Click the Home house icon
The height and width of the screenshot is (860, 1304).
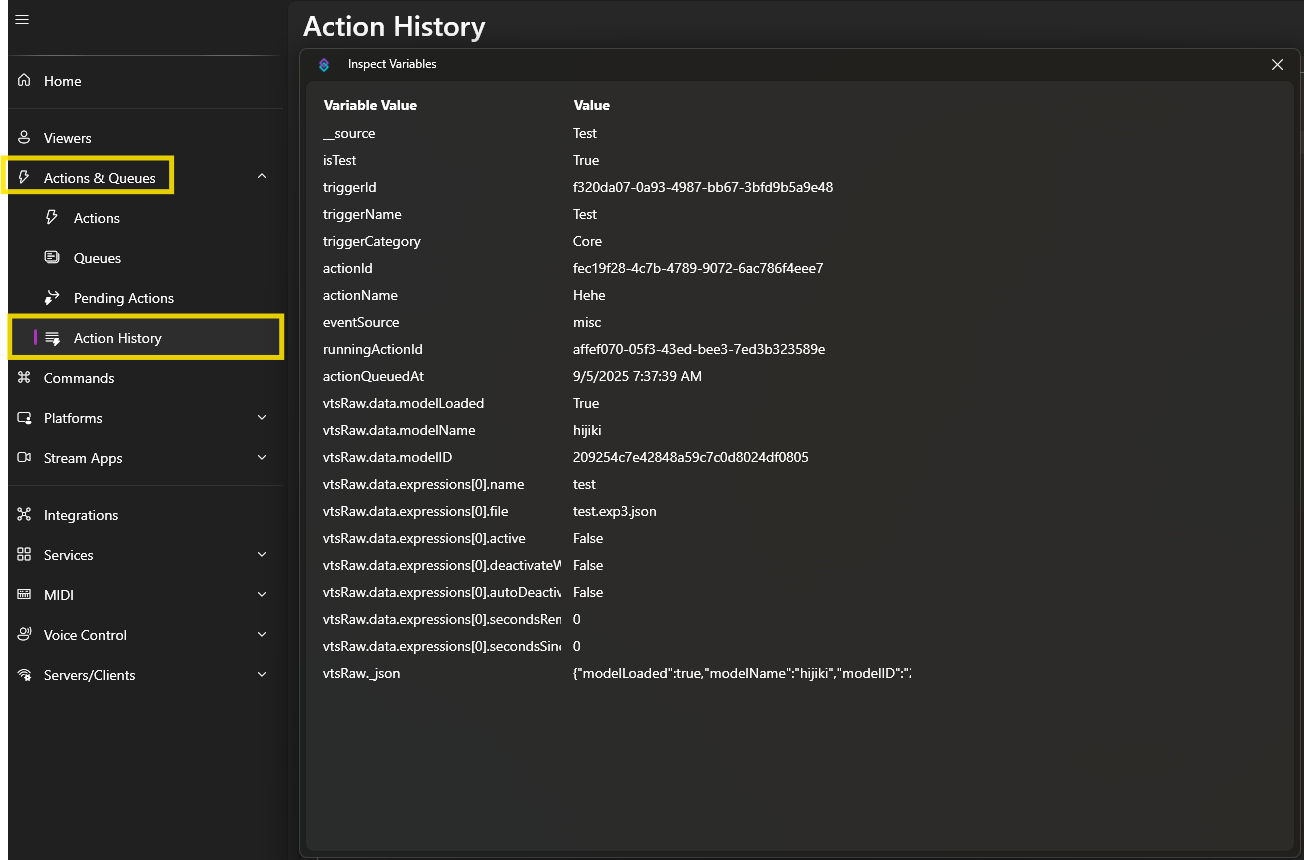24,81
